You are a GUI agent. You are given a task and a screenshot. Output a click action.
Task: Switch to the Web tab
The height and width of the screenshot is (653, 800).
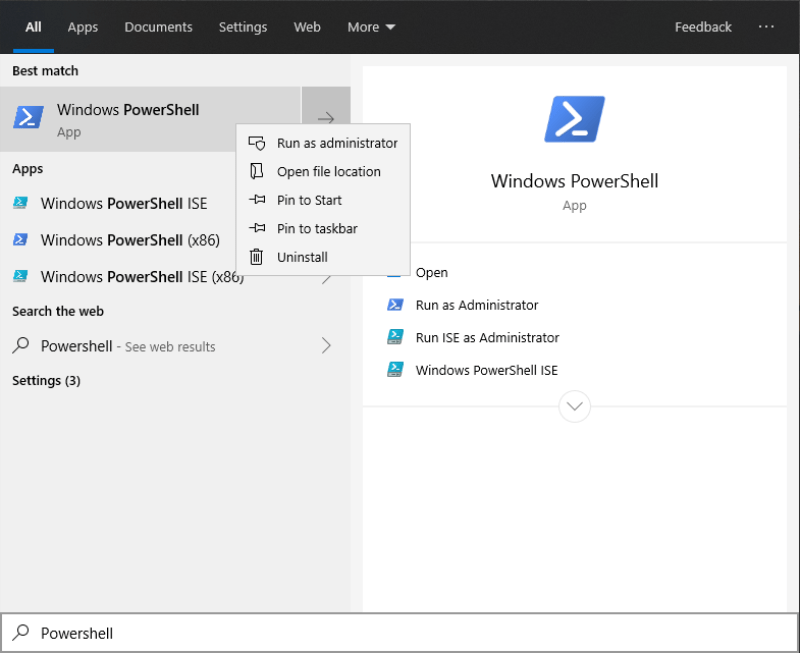point(307,27)
